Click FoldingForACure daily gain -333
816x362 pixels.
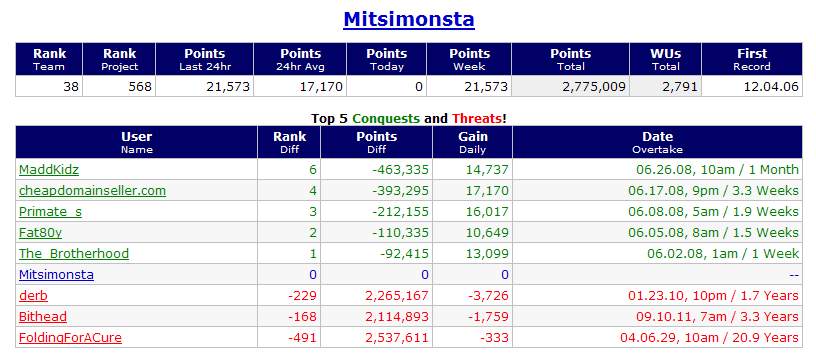pyautogui.click(x=495, y=338)
